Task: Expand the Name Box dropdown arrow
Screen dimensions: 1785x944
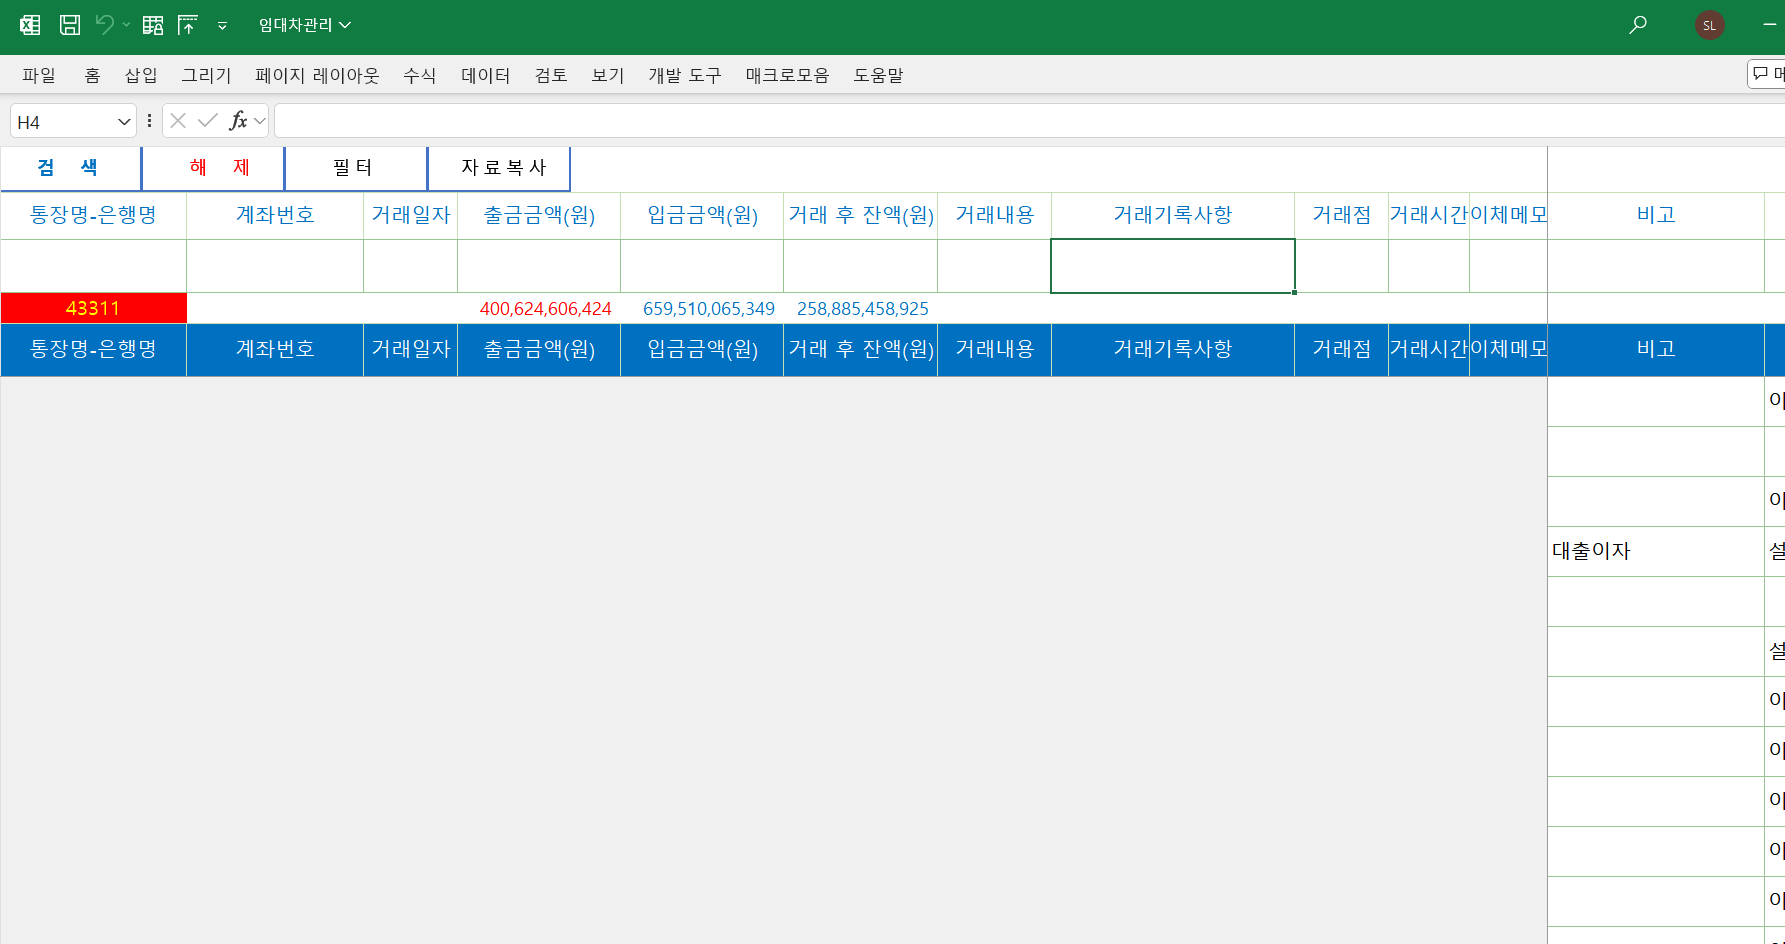Action: coord(124,121)
